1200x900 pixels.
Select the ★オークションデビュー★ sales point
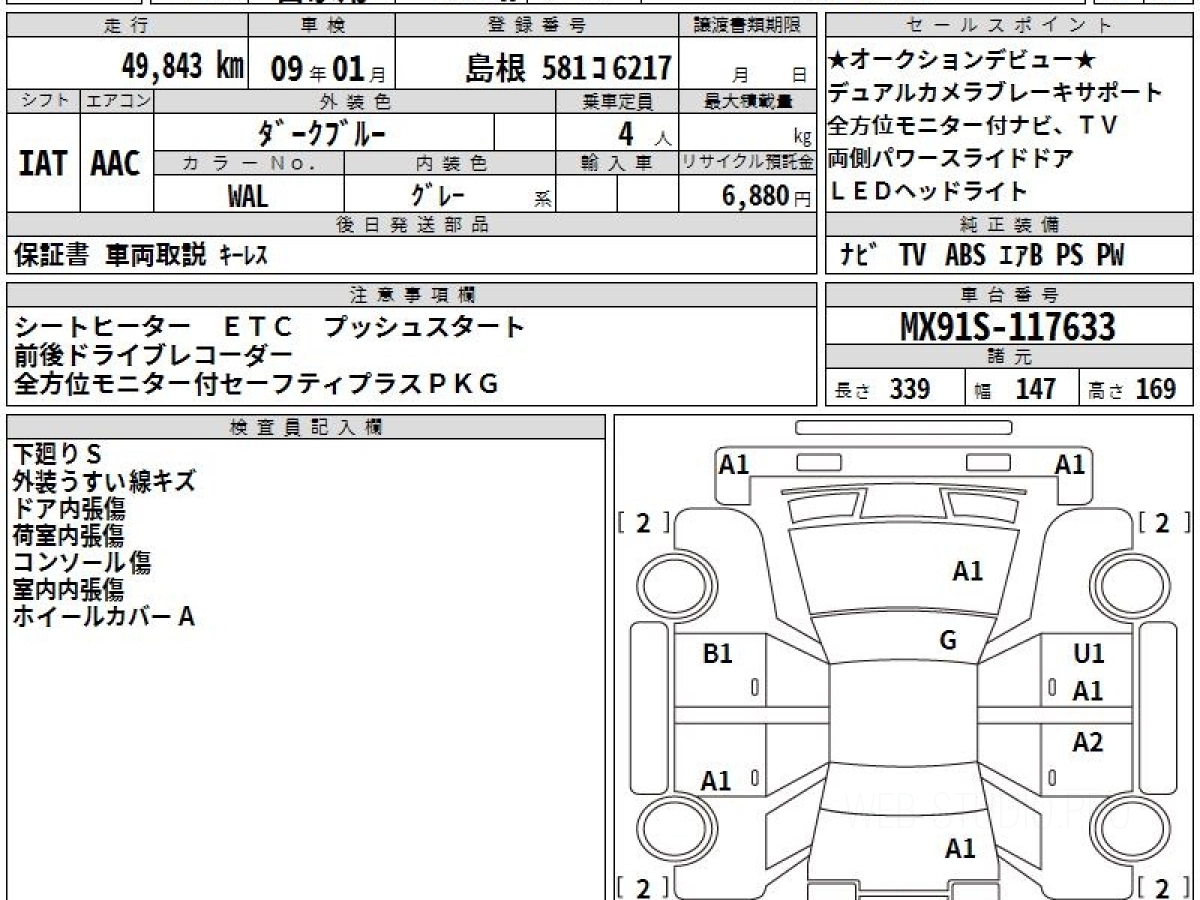[x=962, y=60]
